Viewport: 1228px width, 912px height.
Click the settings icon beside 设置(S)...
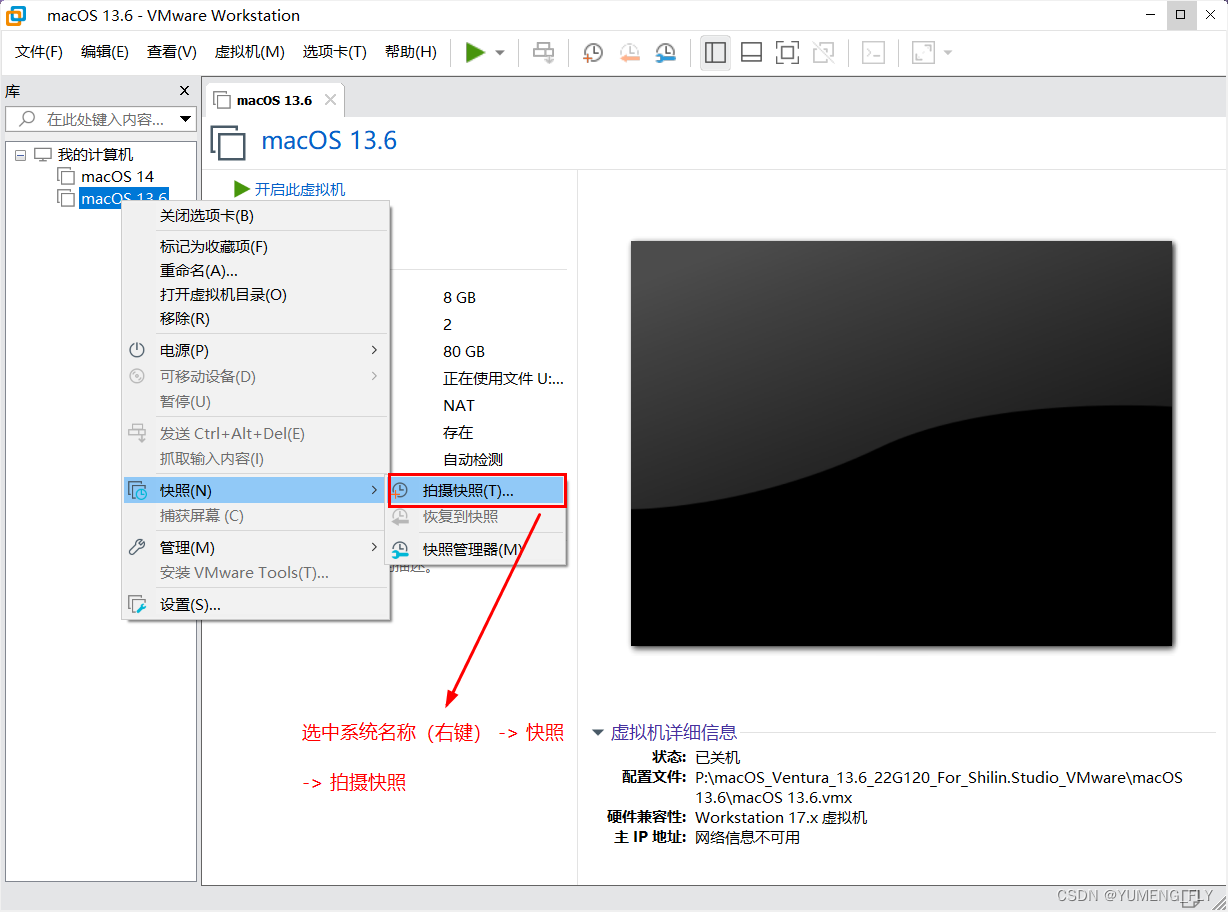138,604
